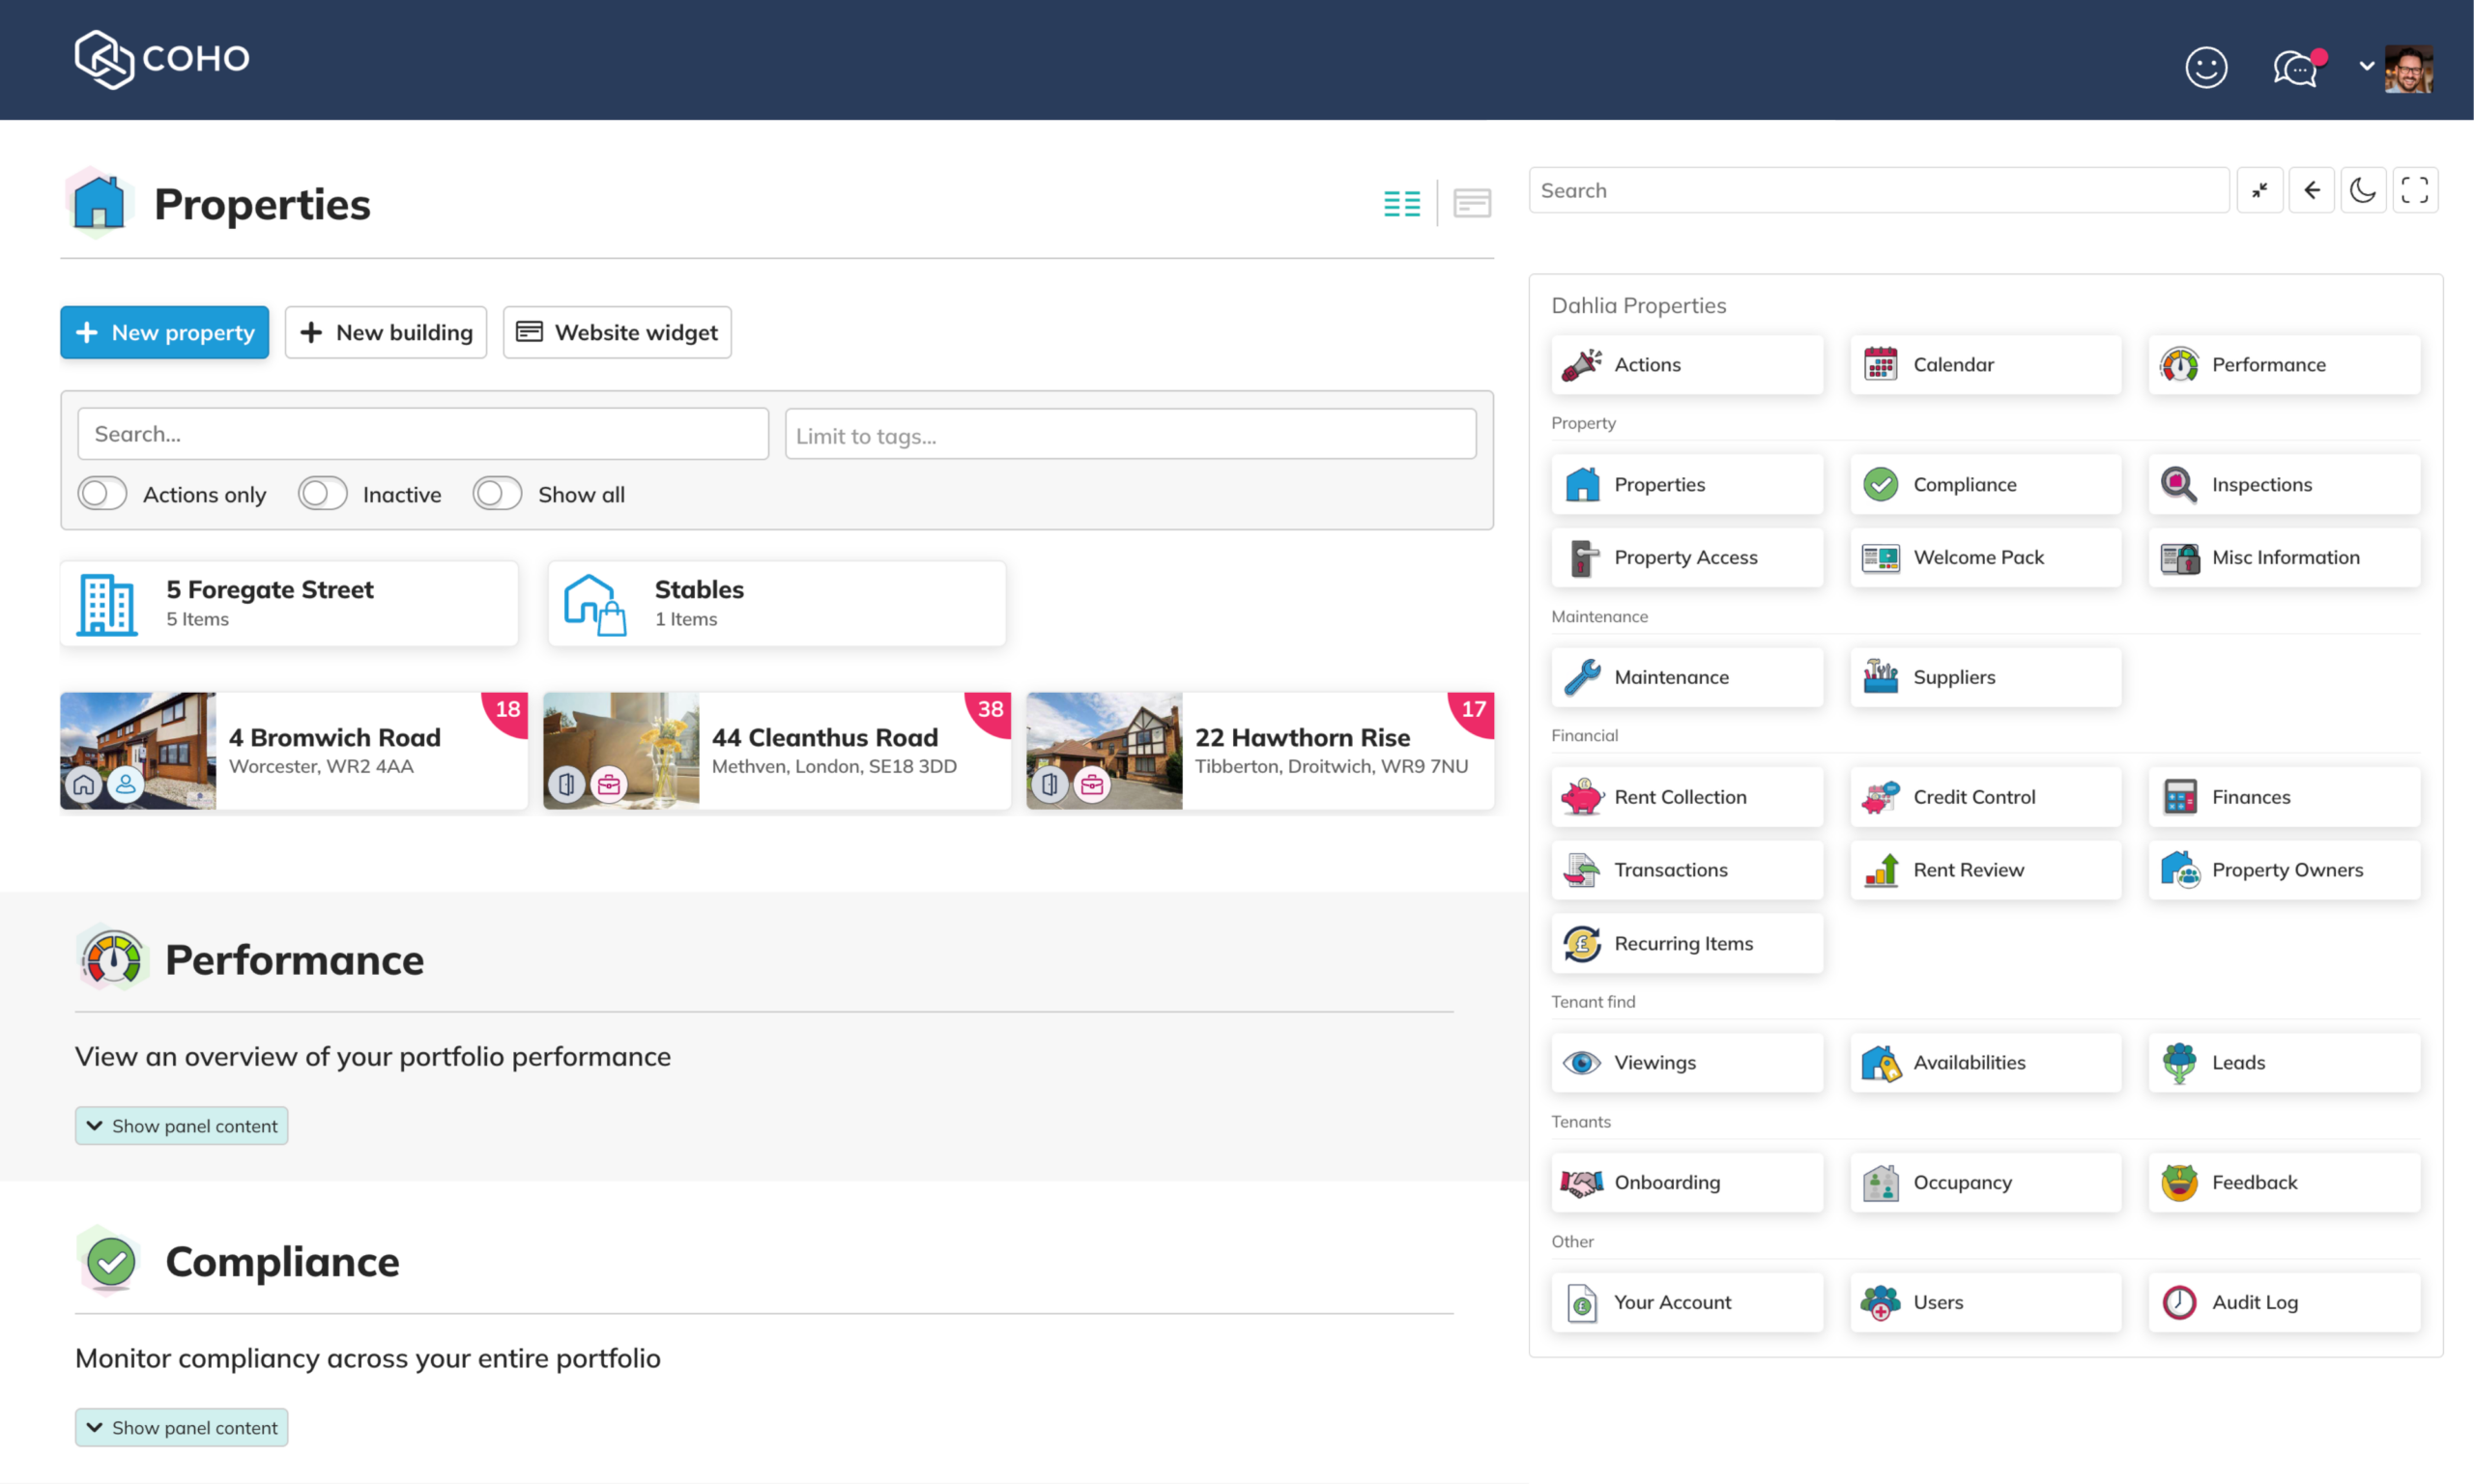The width and height of the screenshot is (2474, 1484).
Task: Switch to compact list view icon
Action: (x=1401, y=204)
